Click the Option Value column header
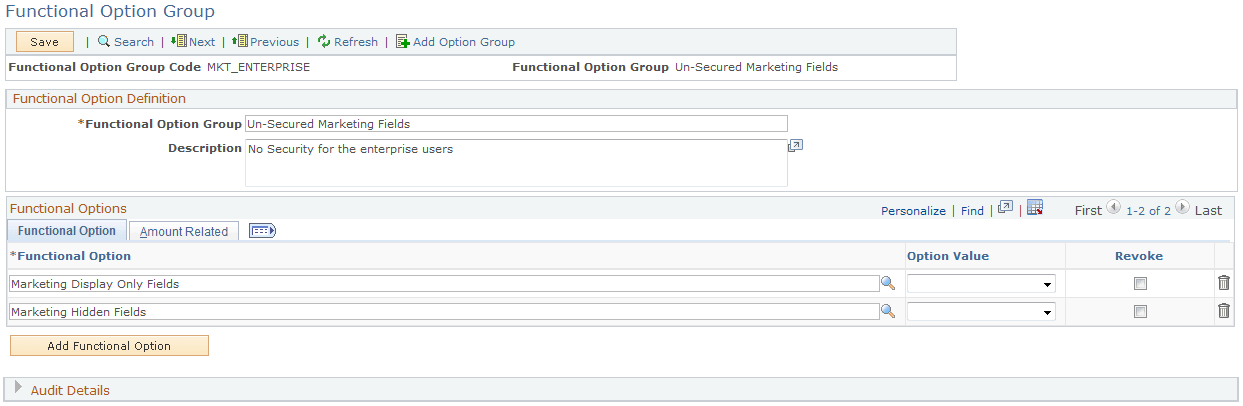Viewport: 1243px width, 406px height. [x=948, y=256]
